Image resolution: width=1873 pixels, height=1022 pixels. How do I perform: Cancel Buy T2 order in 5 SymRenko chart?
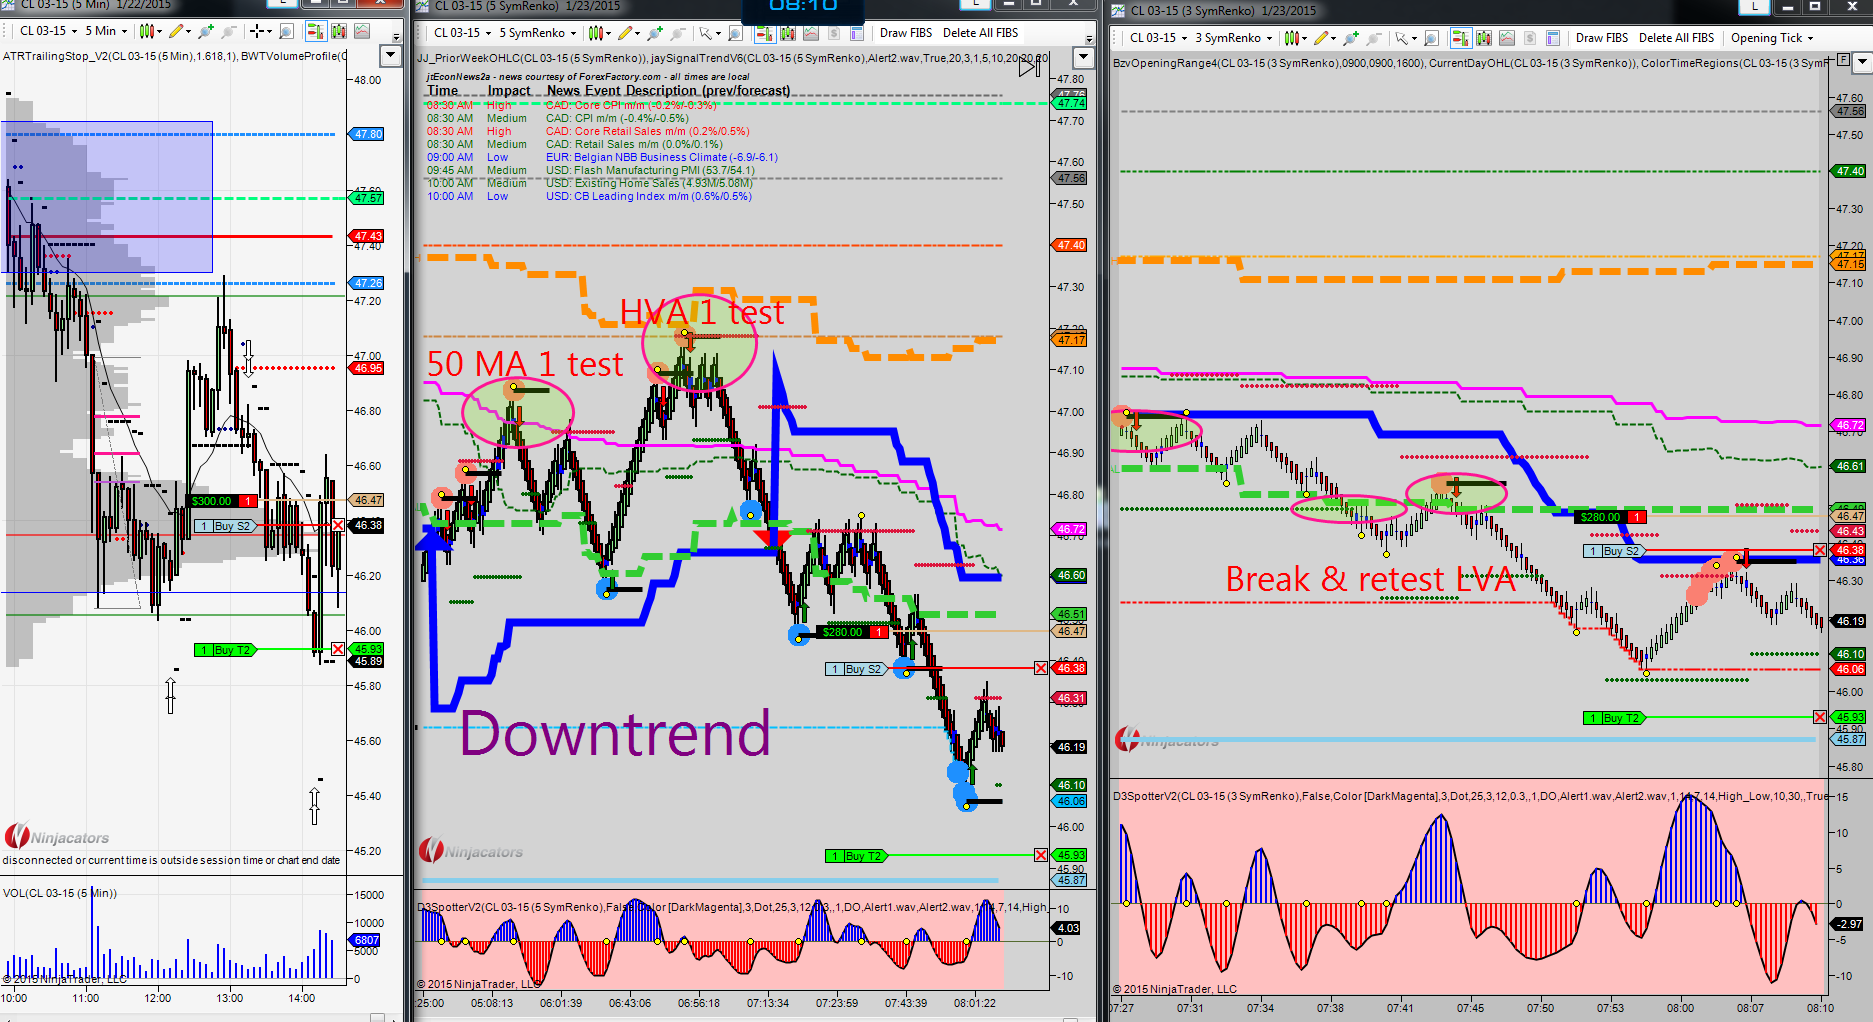(x=1041, y=855)
